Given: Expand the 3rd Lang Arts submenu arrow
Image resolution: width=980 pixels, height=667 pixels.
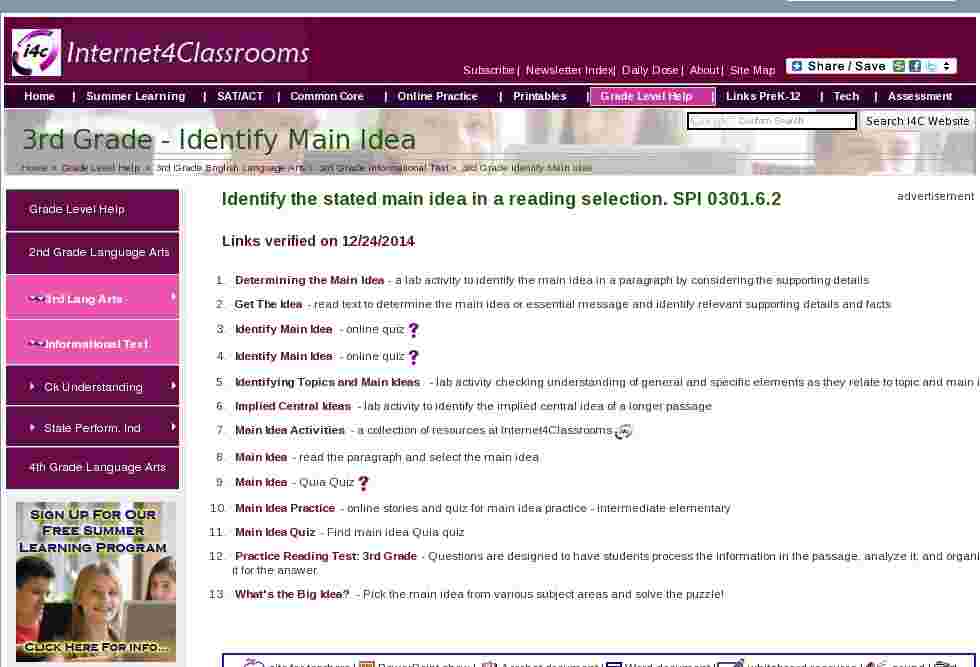Looking at the screenshot, I should tap(173, 296).
